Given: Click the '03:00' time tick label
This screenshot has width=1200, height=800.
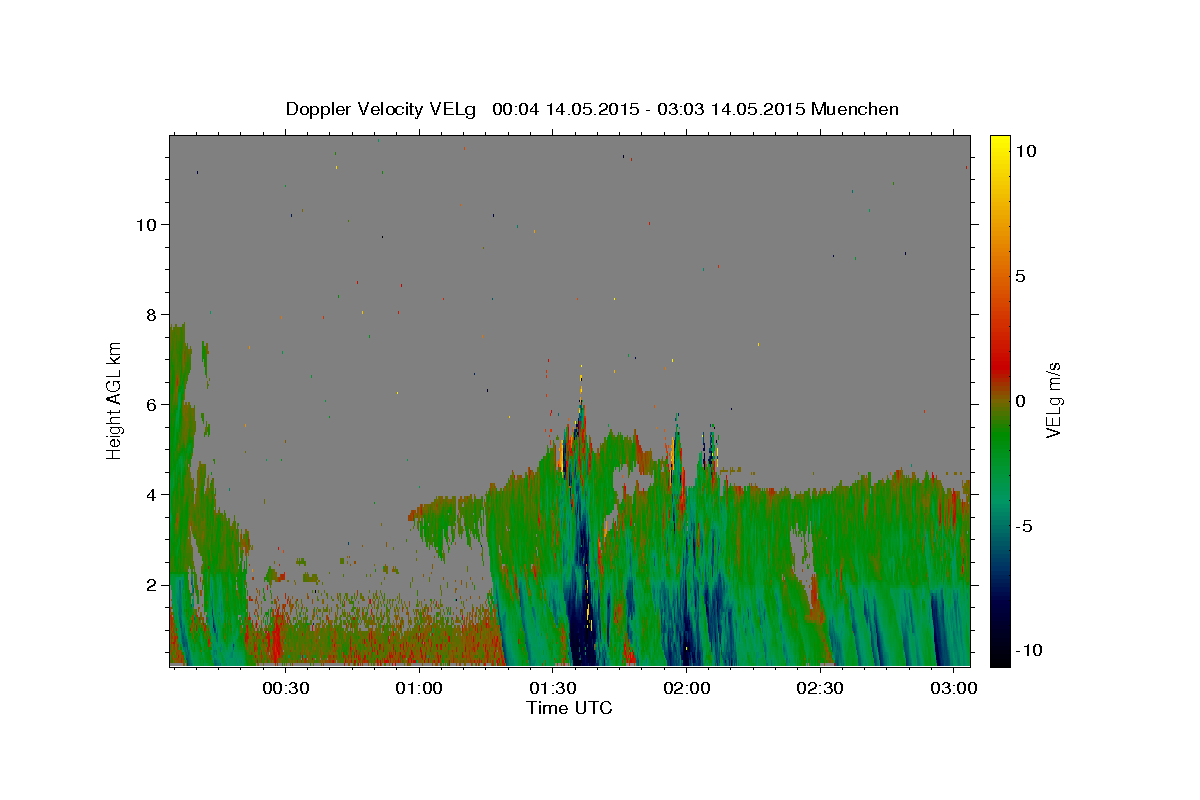Looking at the screenshot, I should tap(955, 689).
